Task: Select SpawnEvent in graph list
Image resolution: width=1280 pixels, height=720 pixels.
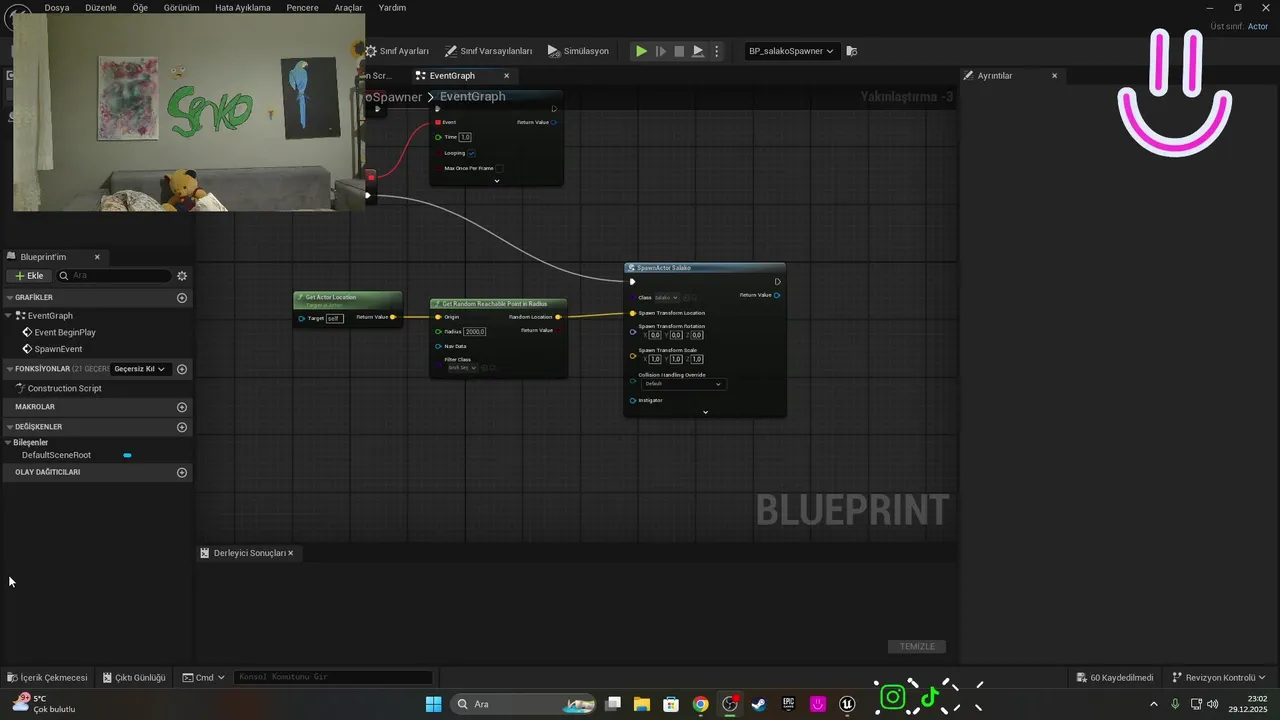Action: 58,349
